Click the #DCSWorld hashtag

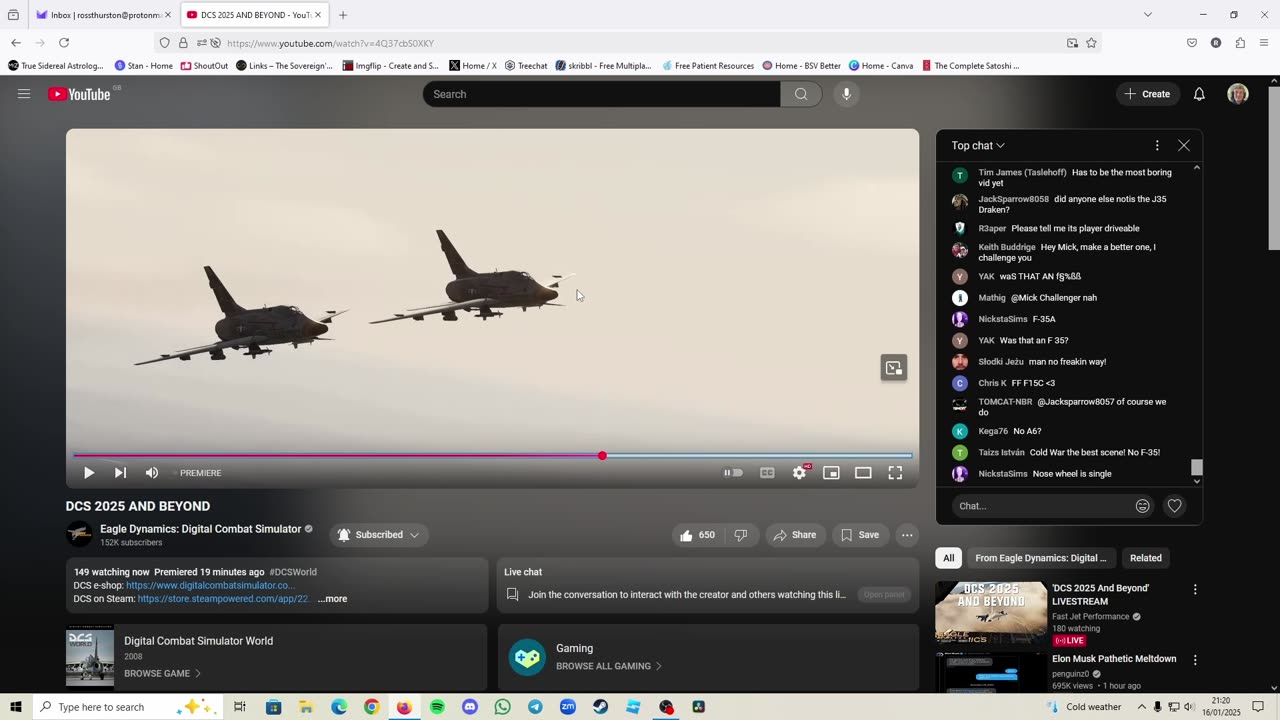[x=293, y=572]
